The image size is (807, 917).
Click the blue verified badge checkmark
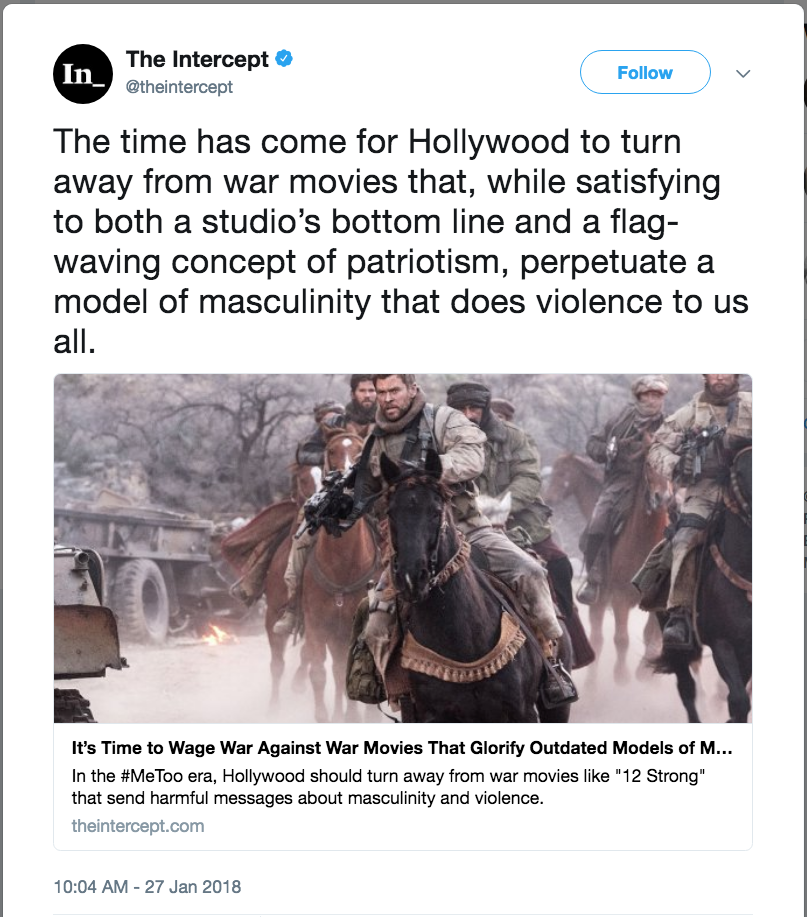tap(284, 58)
